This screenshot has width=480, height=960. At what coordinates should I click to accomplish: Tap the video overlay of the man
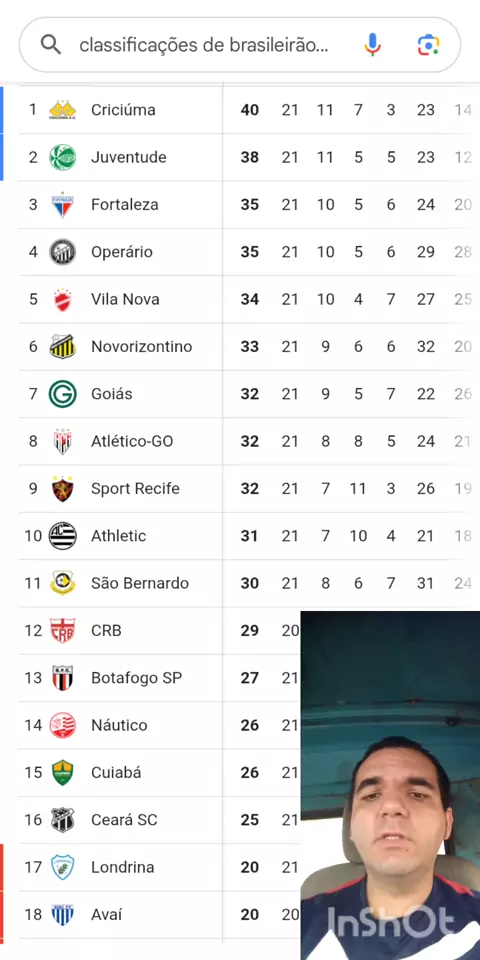coord(390,785)
